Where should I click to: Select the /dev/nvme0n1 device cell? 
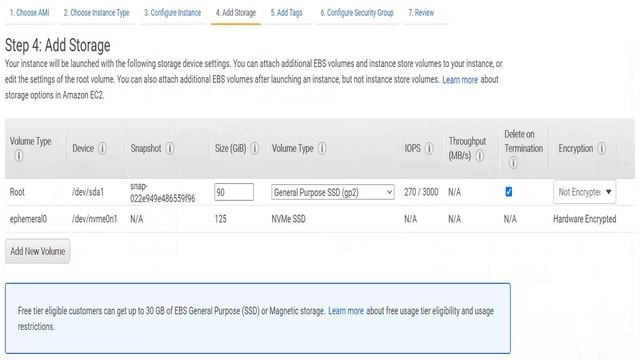click(x=95, y=219)
